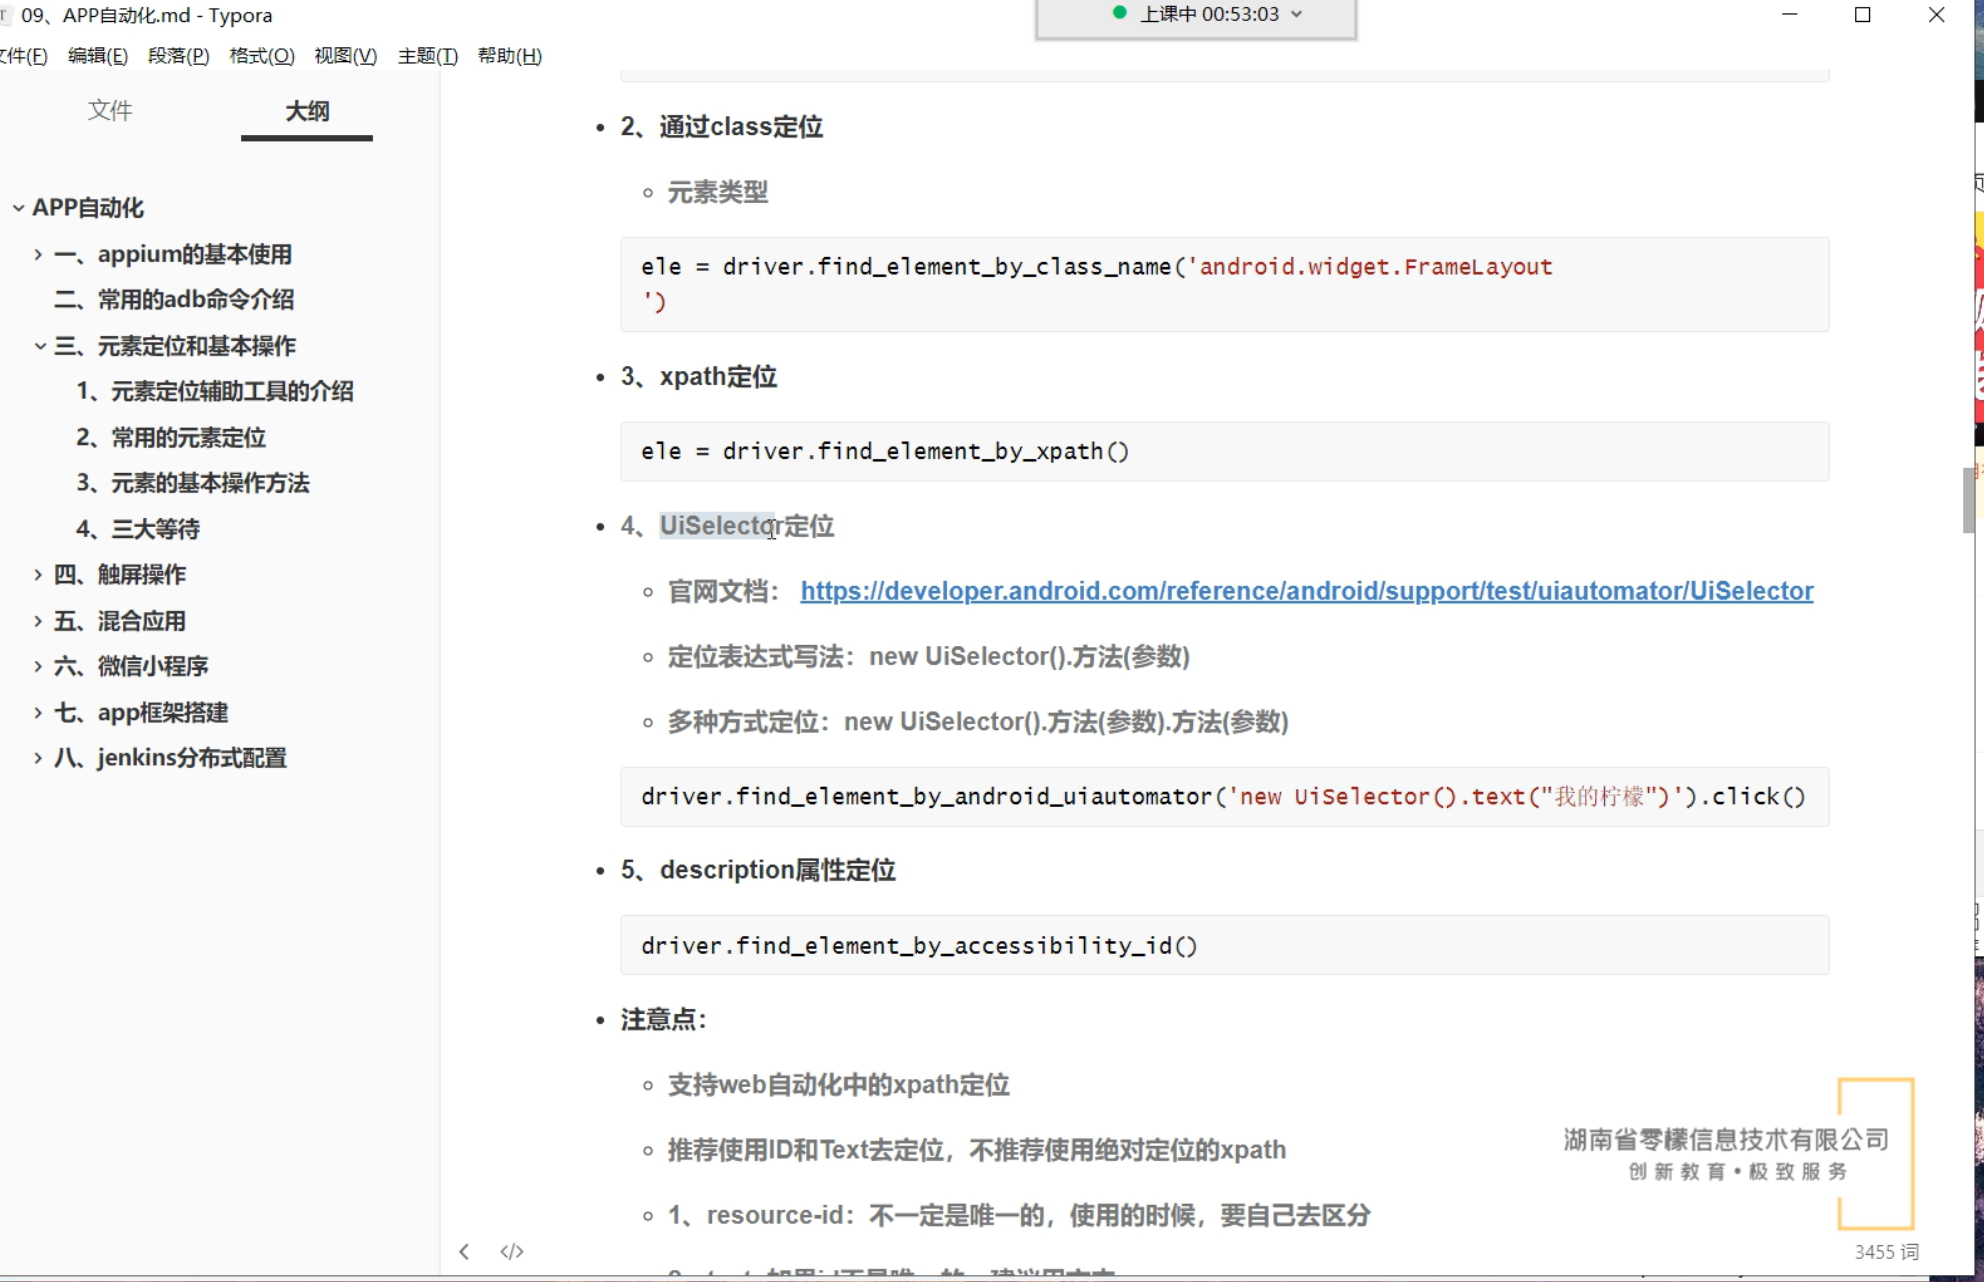
Task: Collapse the APP自动化 outline root
Action: click(x=18, y=208)
